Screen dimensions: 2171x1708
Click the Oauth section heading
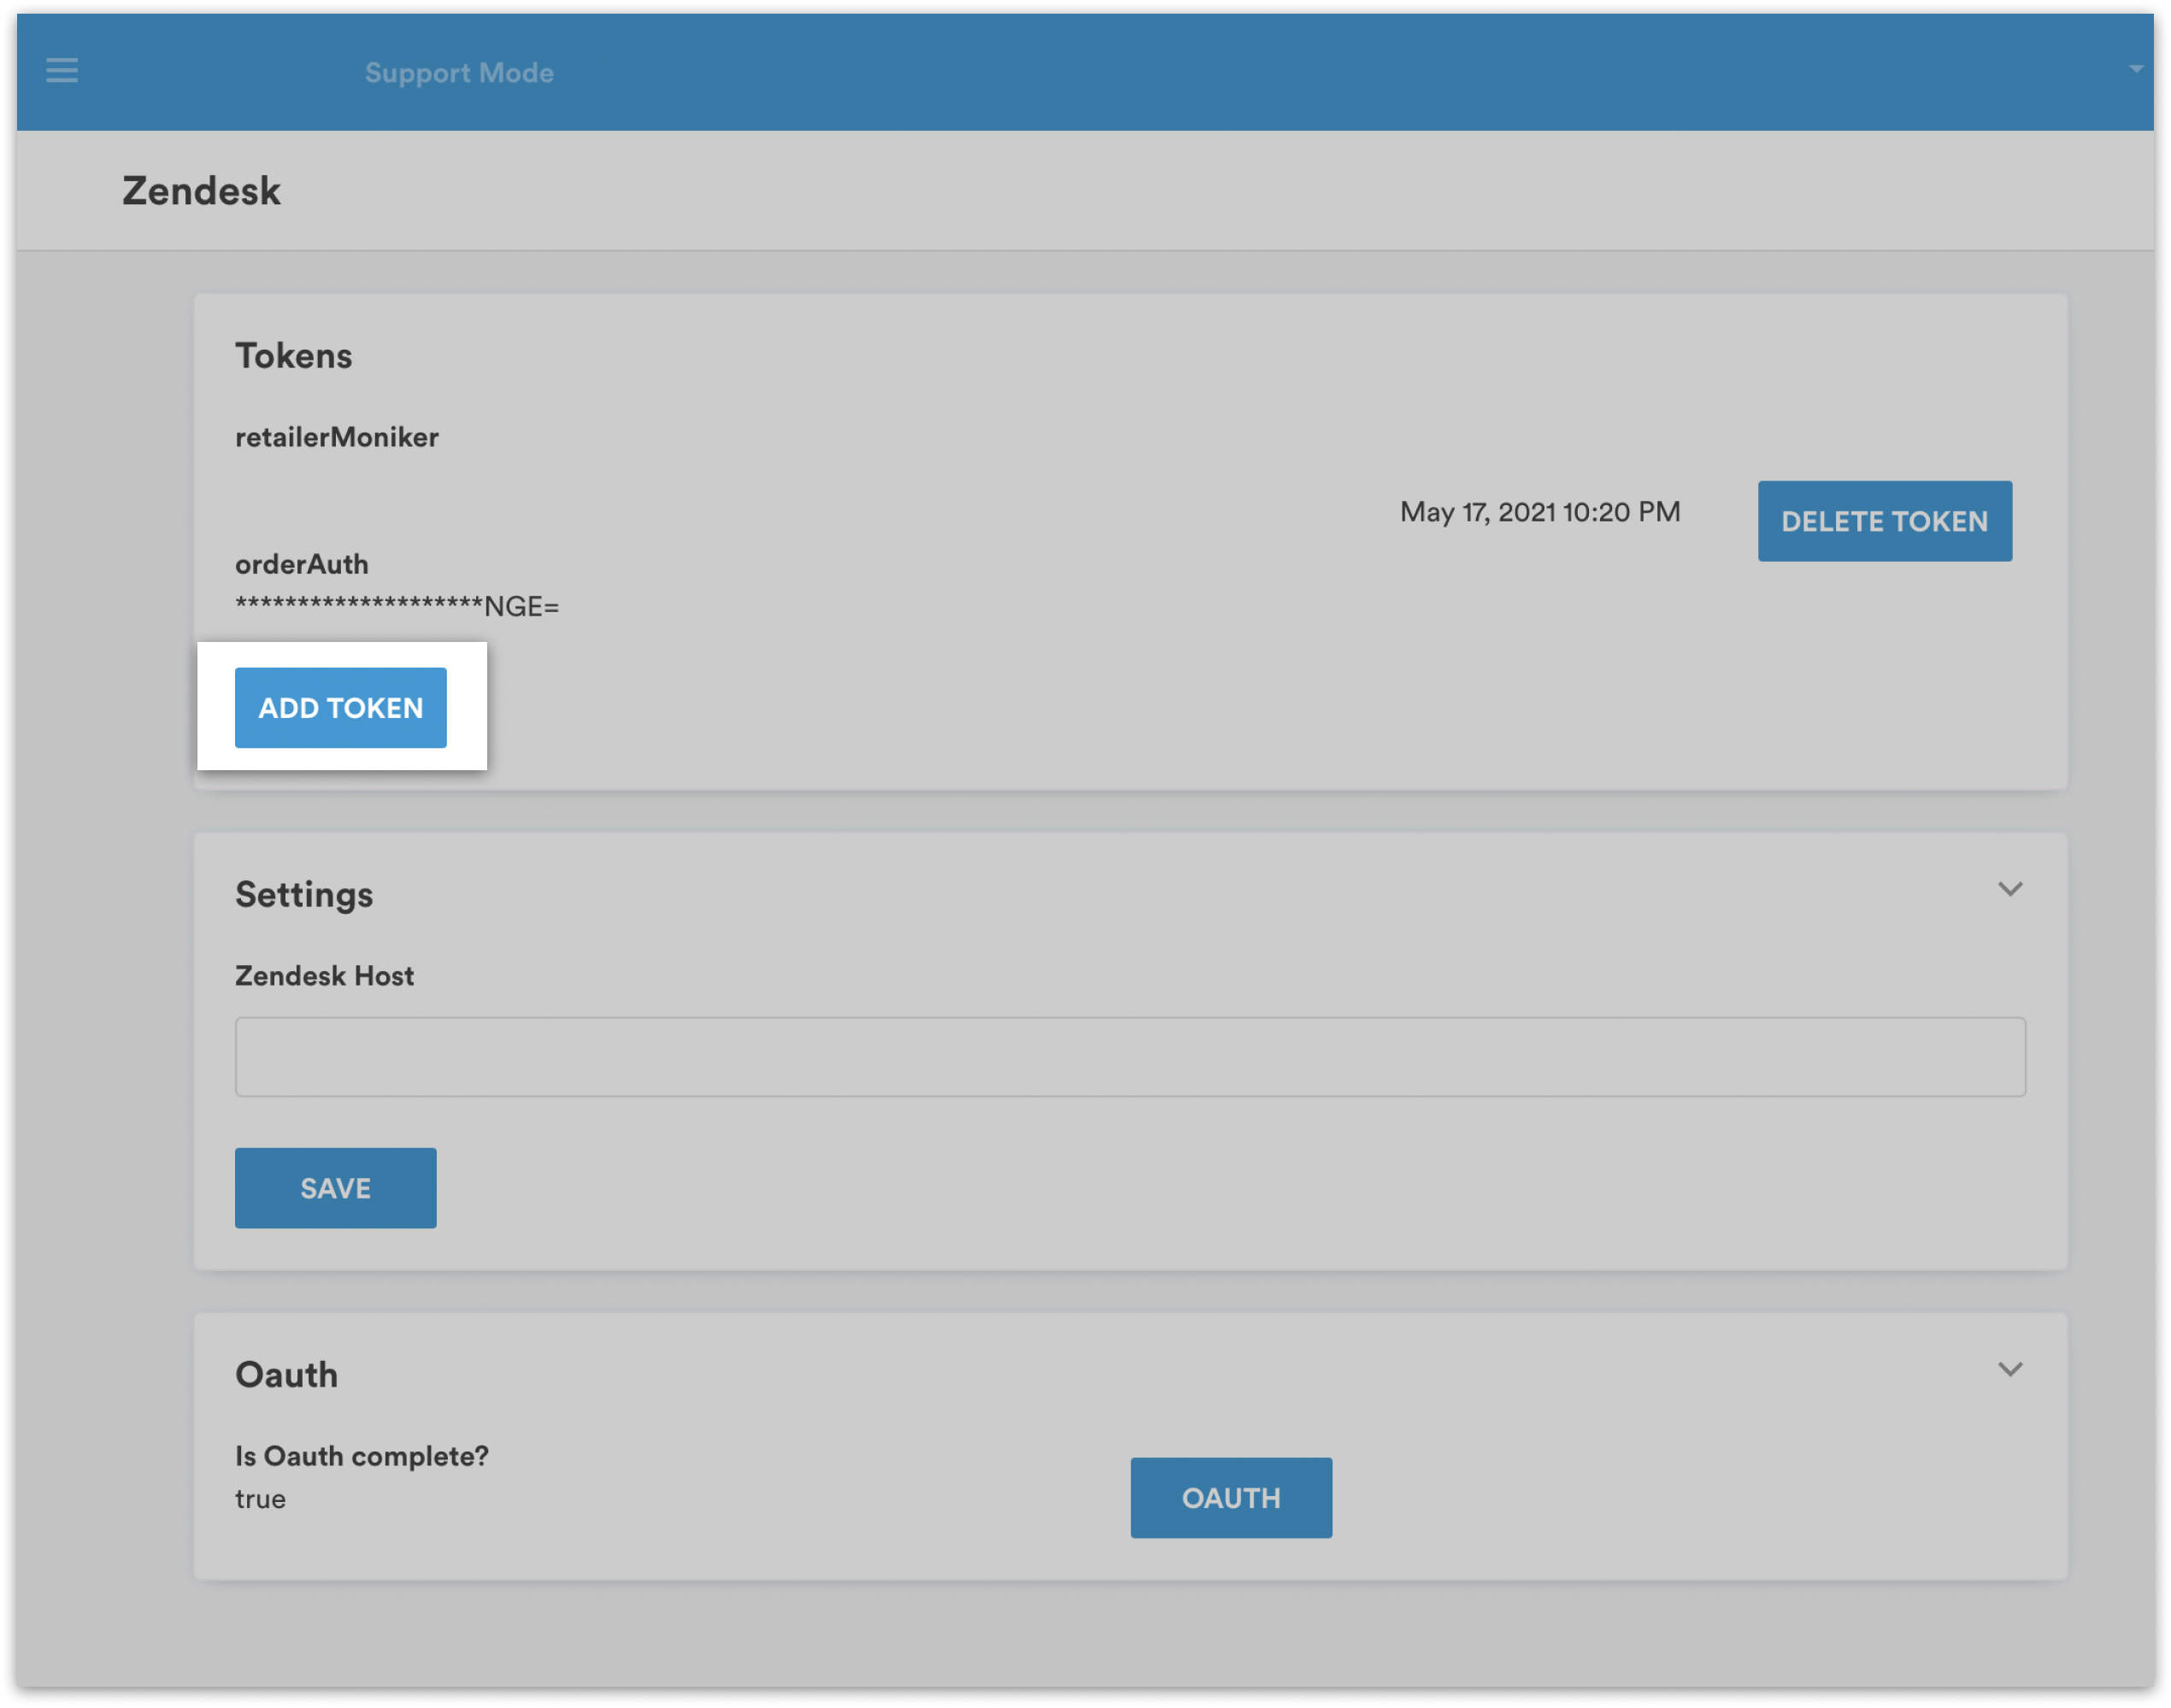point(286,1374)
